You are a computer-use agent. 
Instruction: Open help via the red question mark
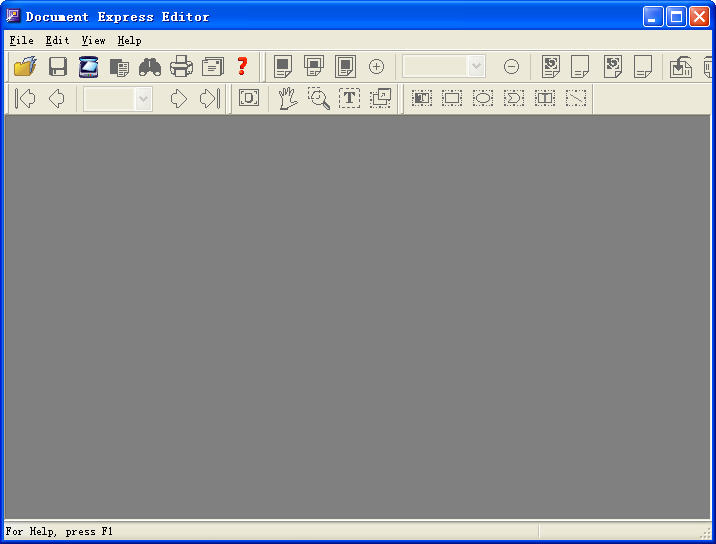242,66
